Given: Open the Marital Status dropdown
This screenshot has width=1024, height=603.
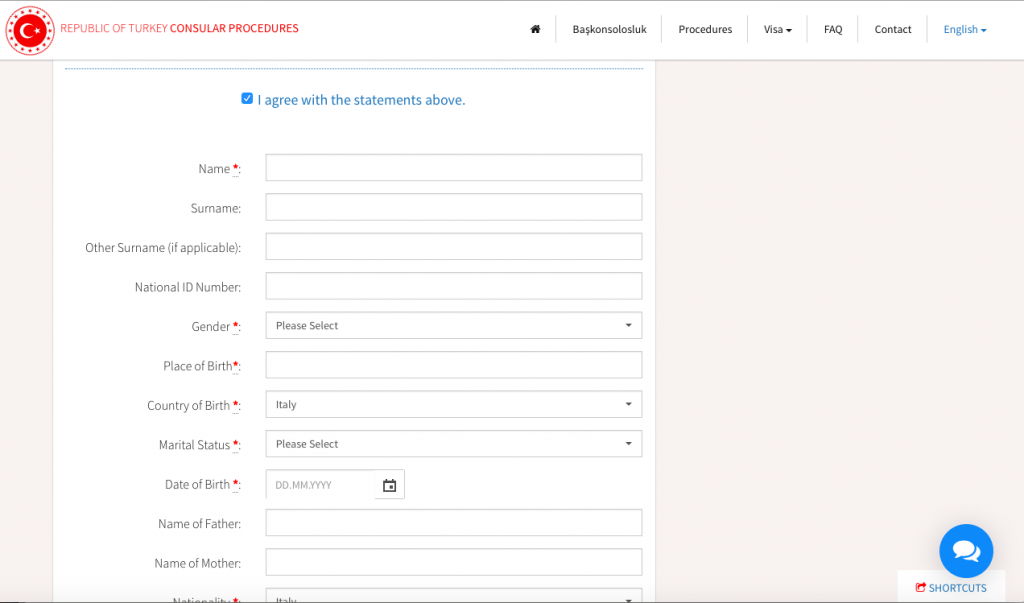Looking at the screenshot, I should [453, 443].
